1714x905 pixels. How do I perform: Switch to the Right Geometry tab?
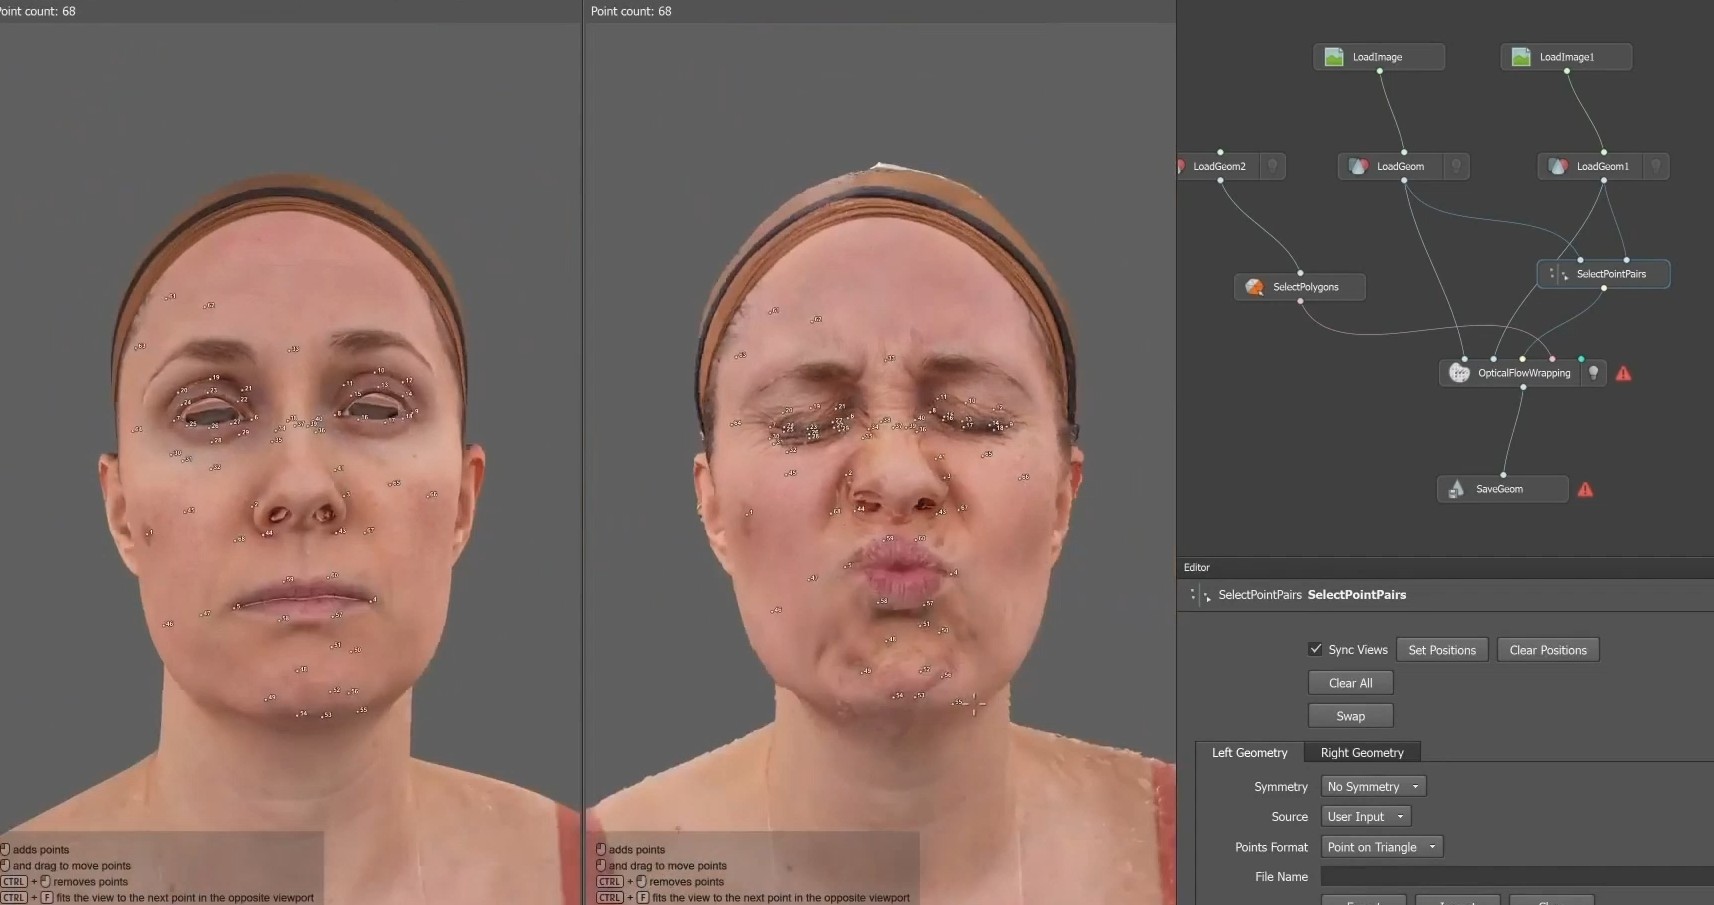[x=1361, y=753]
